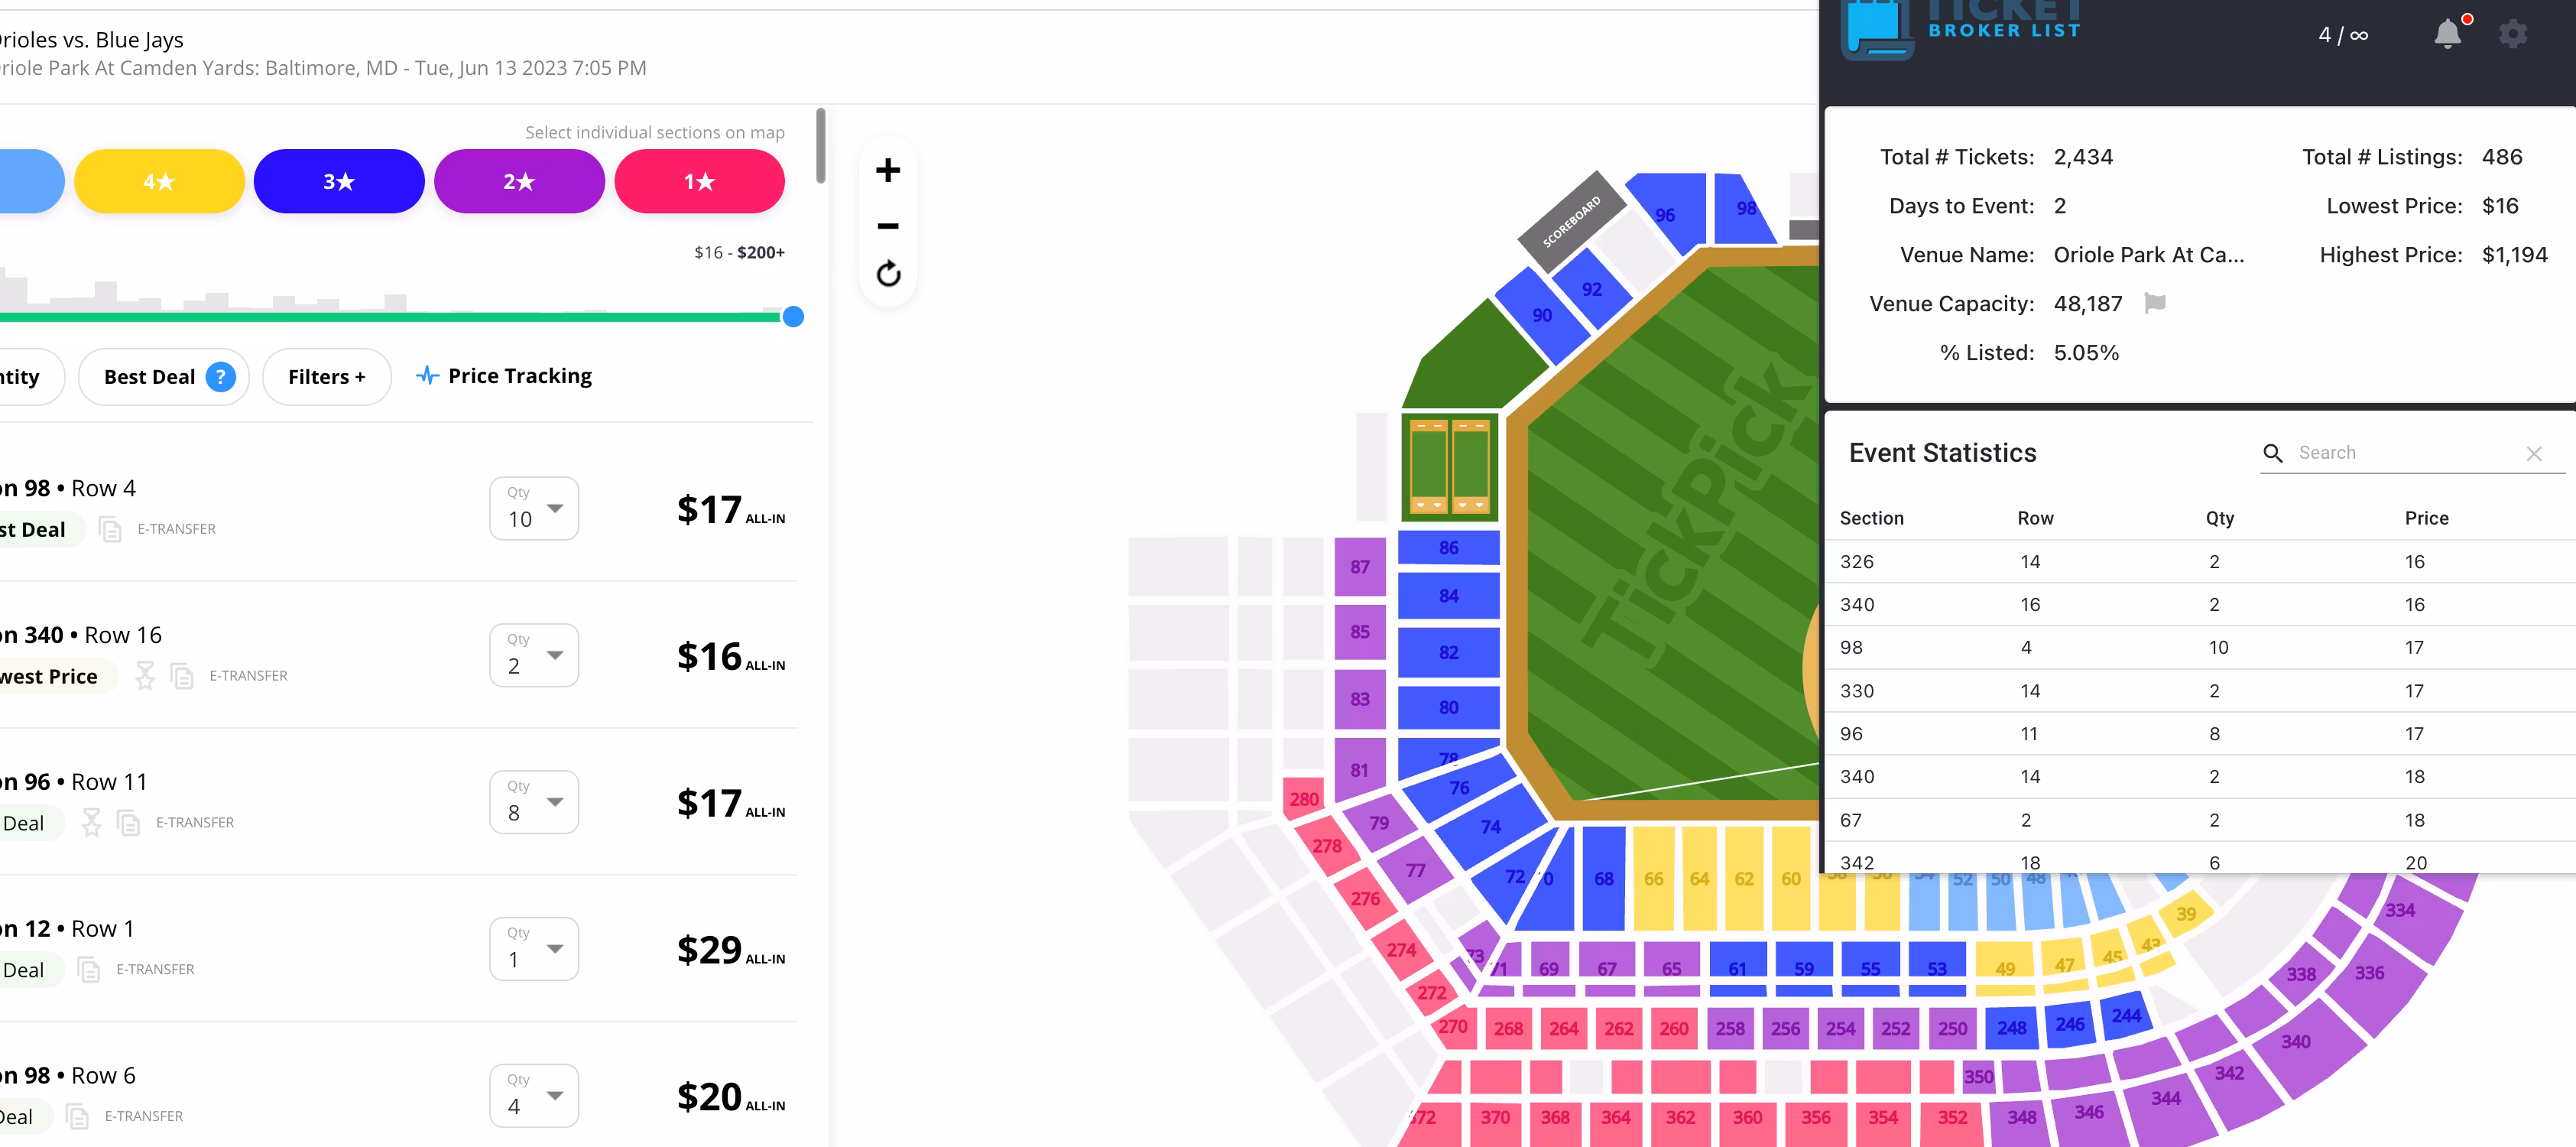Toggle the 1-star rating filter
This screenshot has height=1147, width=2576.
click(699, 182)
